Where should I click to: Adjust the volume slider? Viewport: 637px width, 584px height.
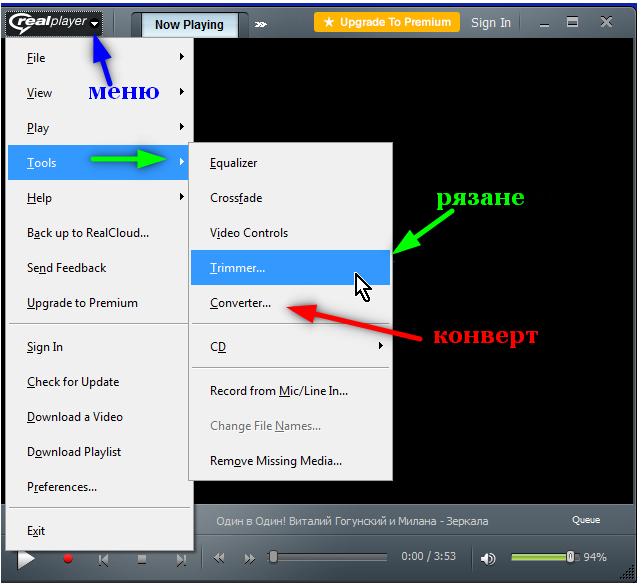tap(541, 557)
